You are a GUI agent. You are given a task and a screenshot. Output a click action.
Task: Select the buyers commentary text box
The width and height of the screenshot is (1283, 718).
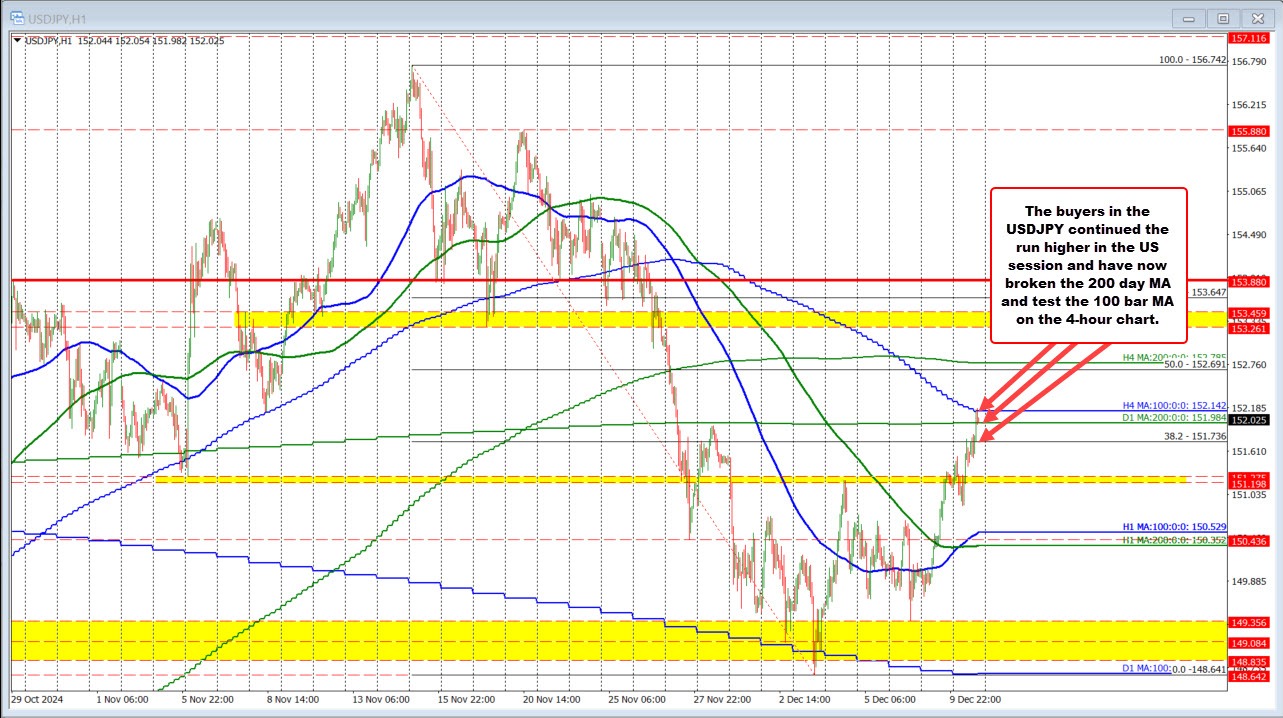pos(1087,265)
